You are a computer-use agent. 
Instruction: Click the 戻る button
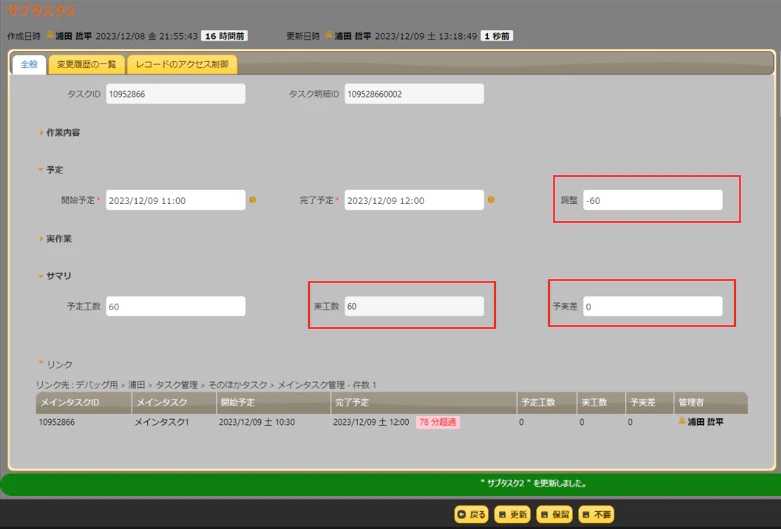click(471, 515)
